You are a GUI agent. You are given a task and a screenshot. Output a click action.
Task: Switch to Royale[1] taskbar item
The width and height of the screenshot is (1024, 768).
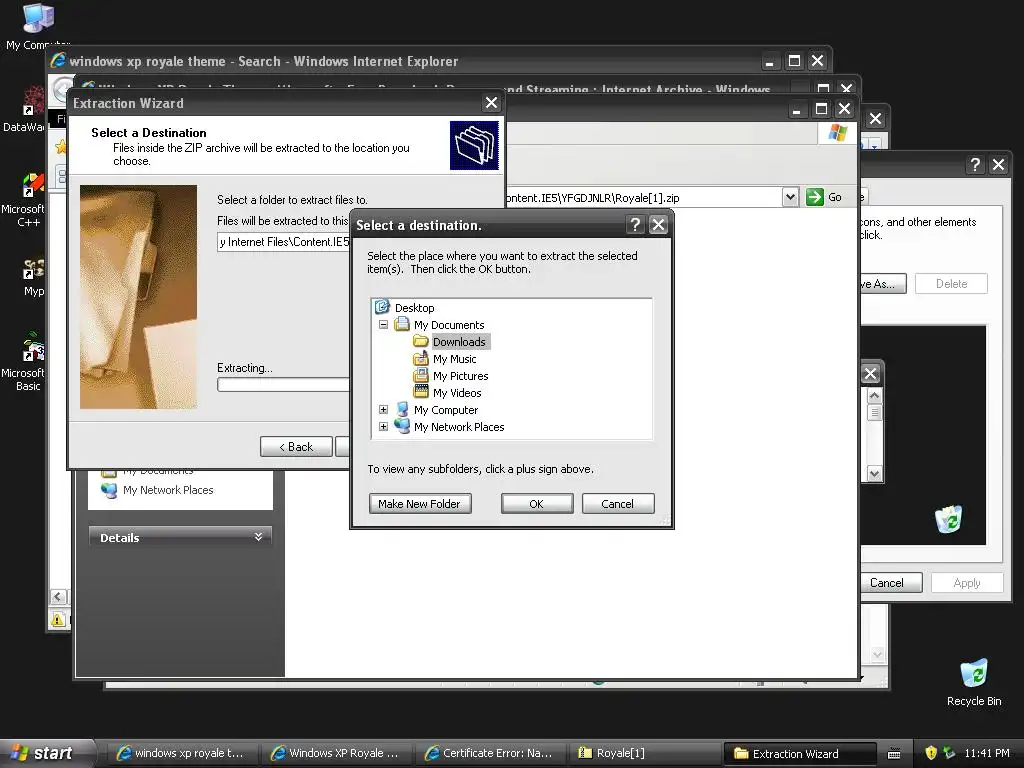643,753
